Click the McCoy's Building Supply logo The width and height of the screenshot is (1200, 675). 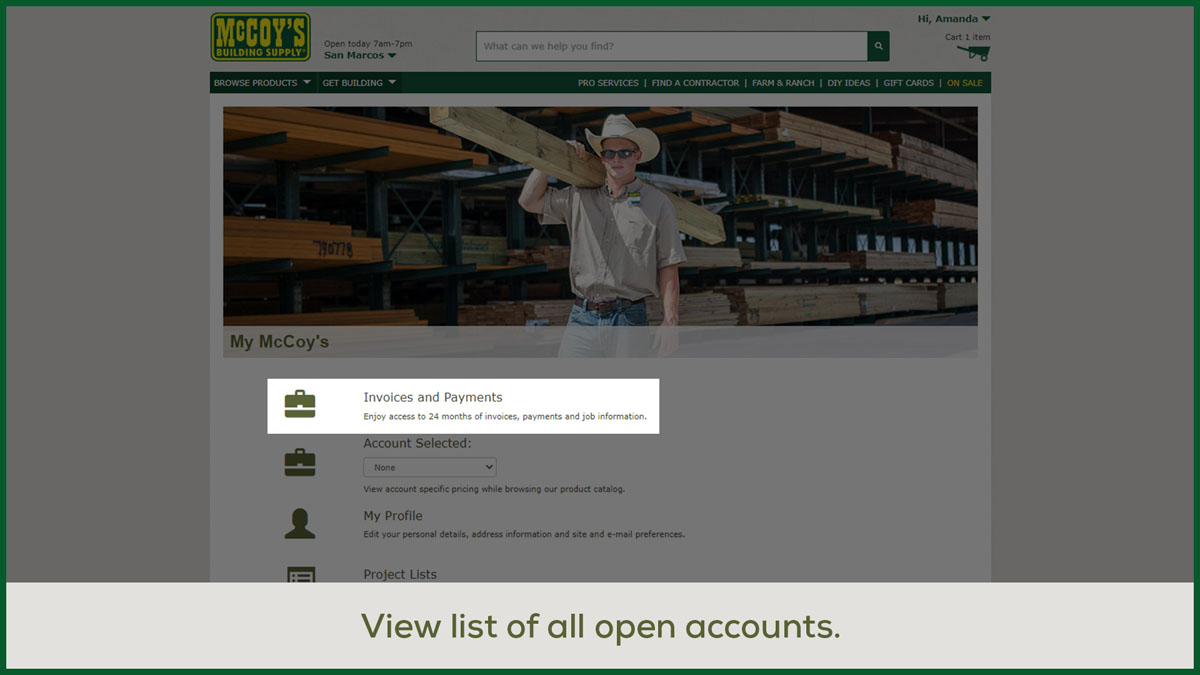pos(260,37)
